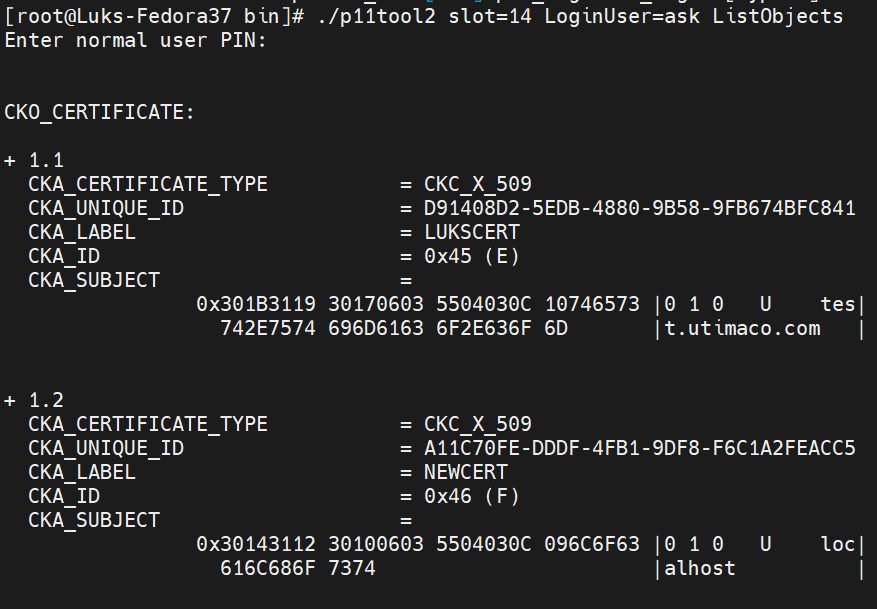Click the 0x45 (E) ID value

click(x=471, y=256)
